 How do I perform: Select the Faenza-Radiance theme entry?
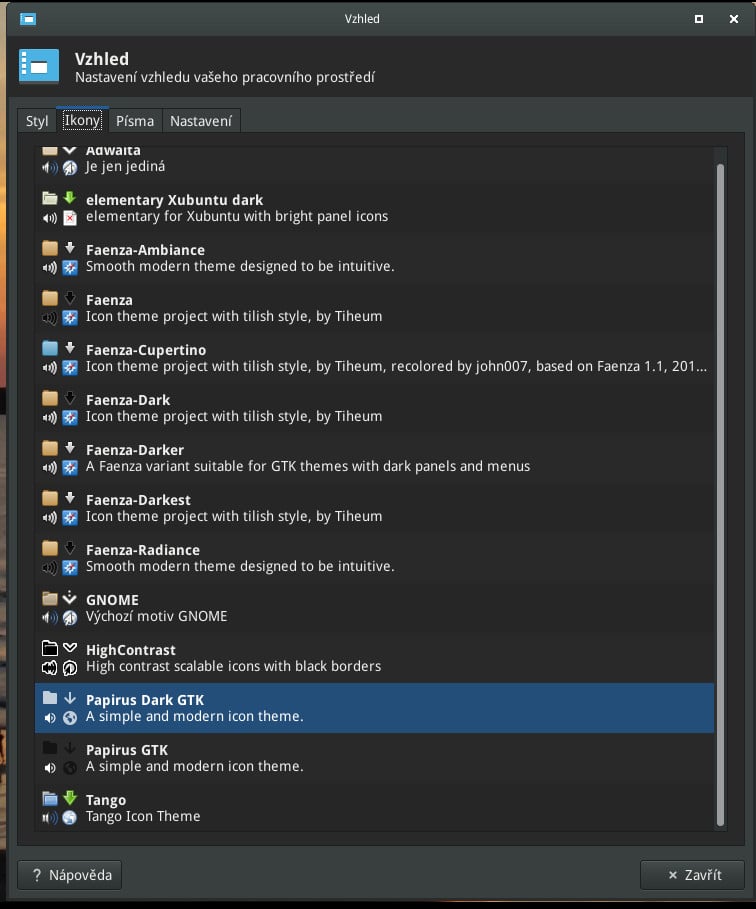(x=143, y=550)
